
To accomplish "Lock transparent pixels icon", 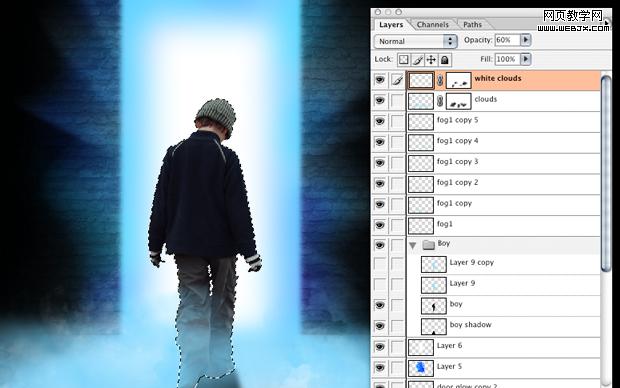I will click(403, 60).
